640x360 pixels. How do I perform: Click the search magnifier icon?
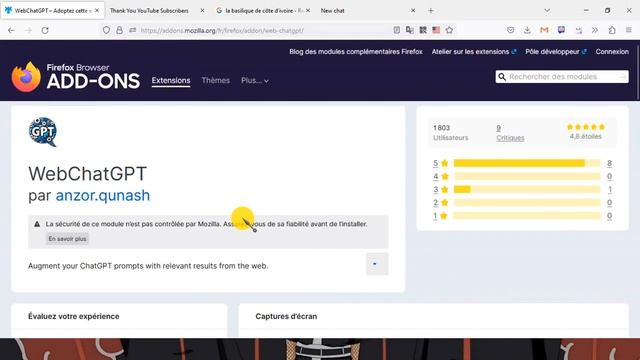point(502,77)
